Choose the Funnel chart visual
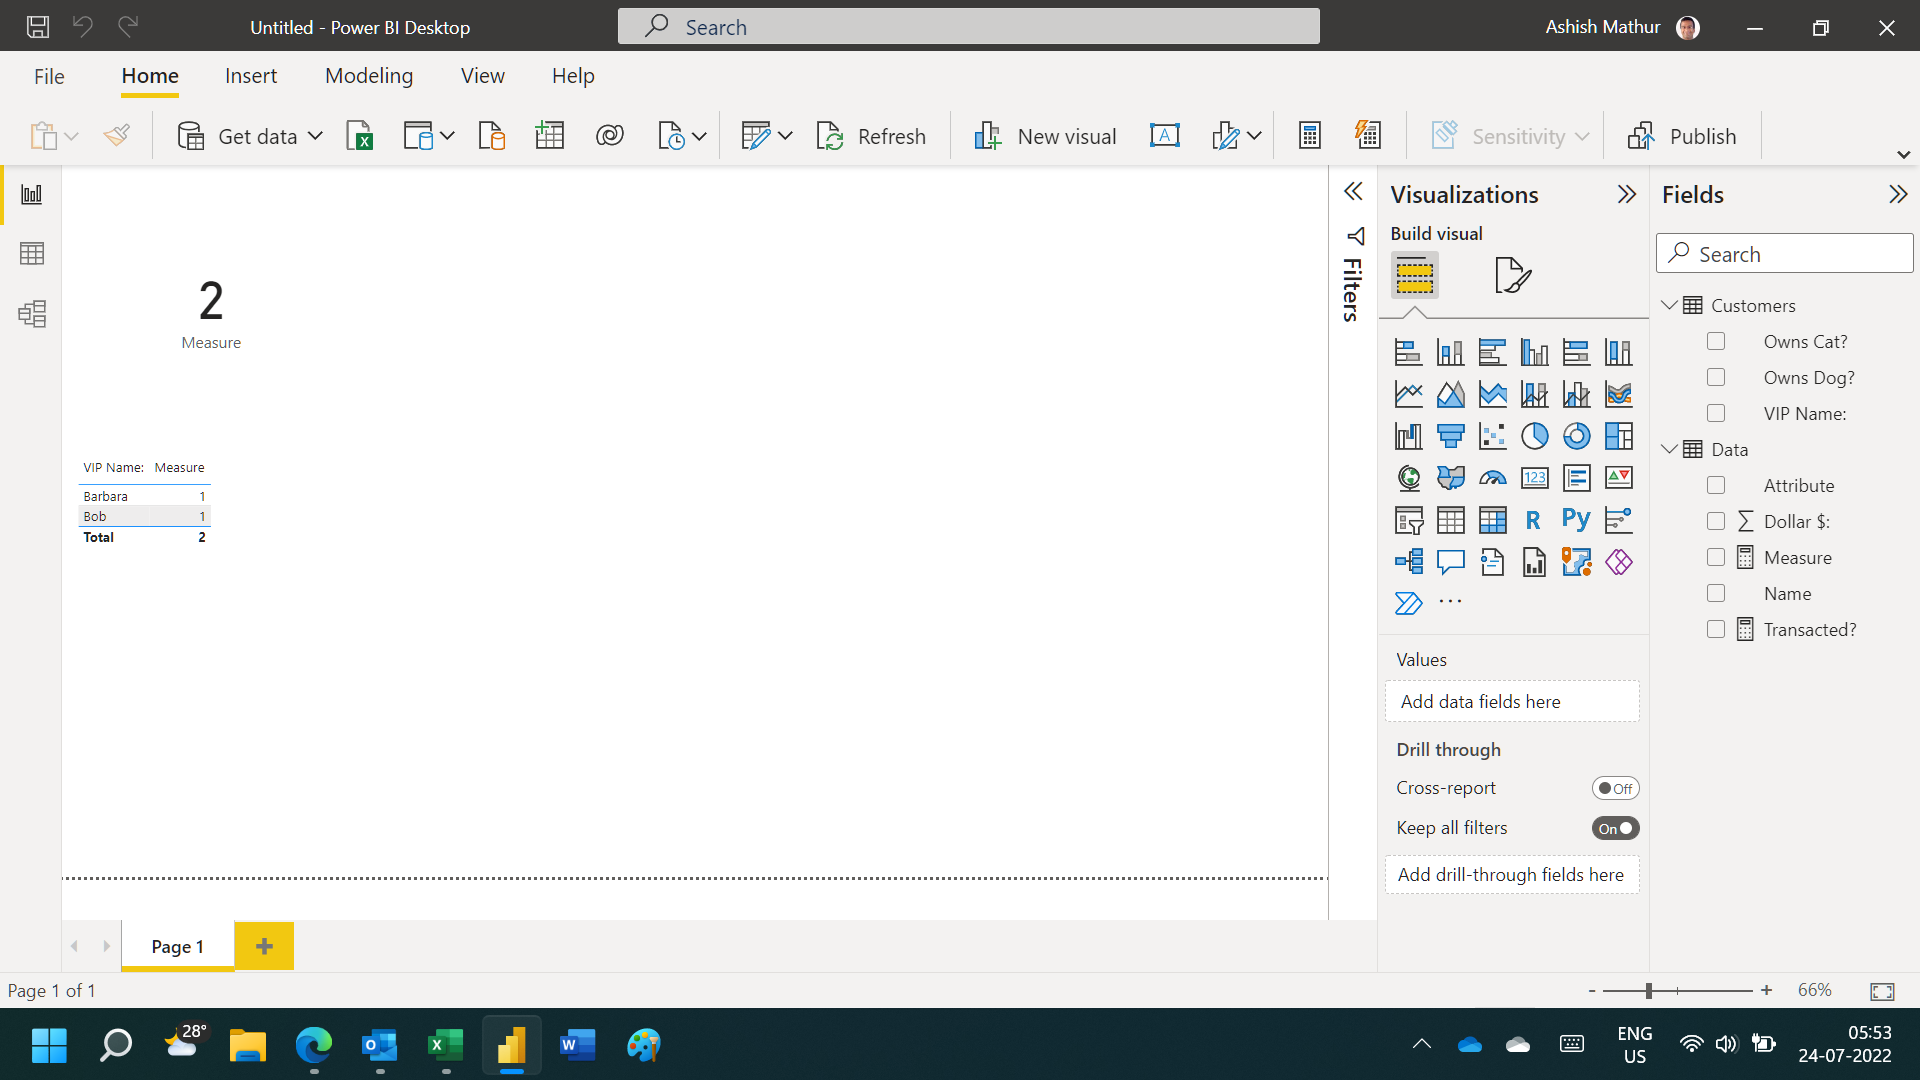Screen dimensions: 1920x1080 click(1450, 436)
